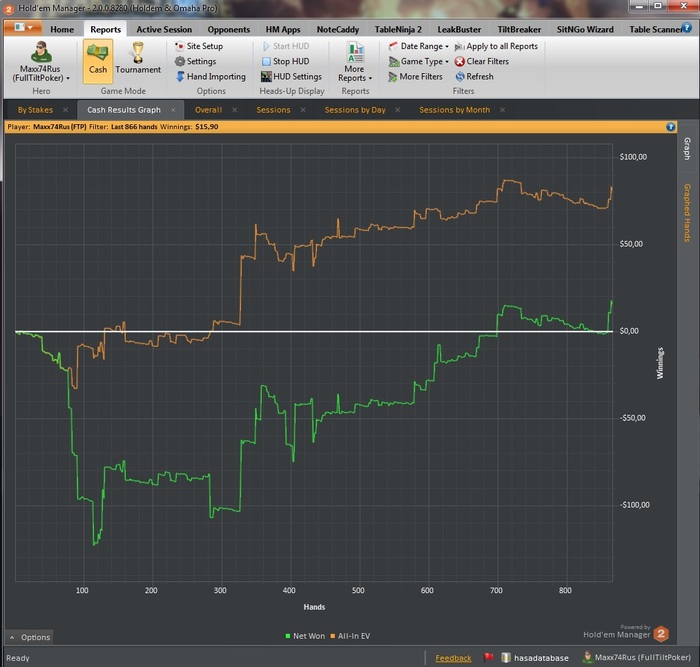Image resolution: width=700 pixels, height=667 pixels.
Task: Open the Table Scanner tab
Action: point(654,29)
